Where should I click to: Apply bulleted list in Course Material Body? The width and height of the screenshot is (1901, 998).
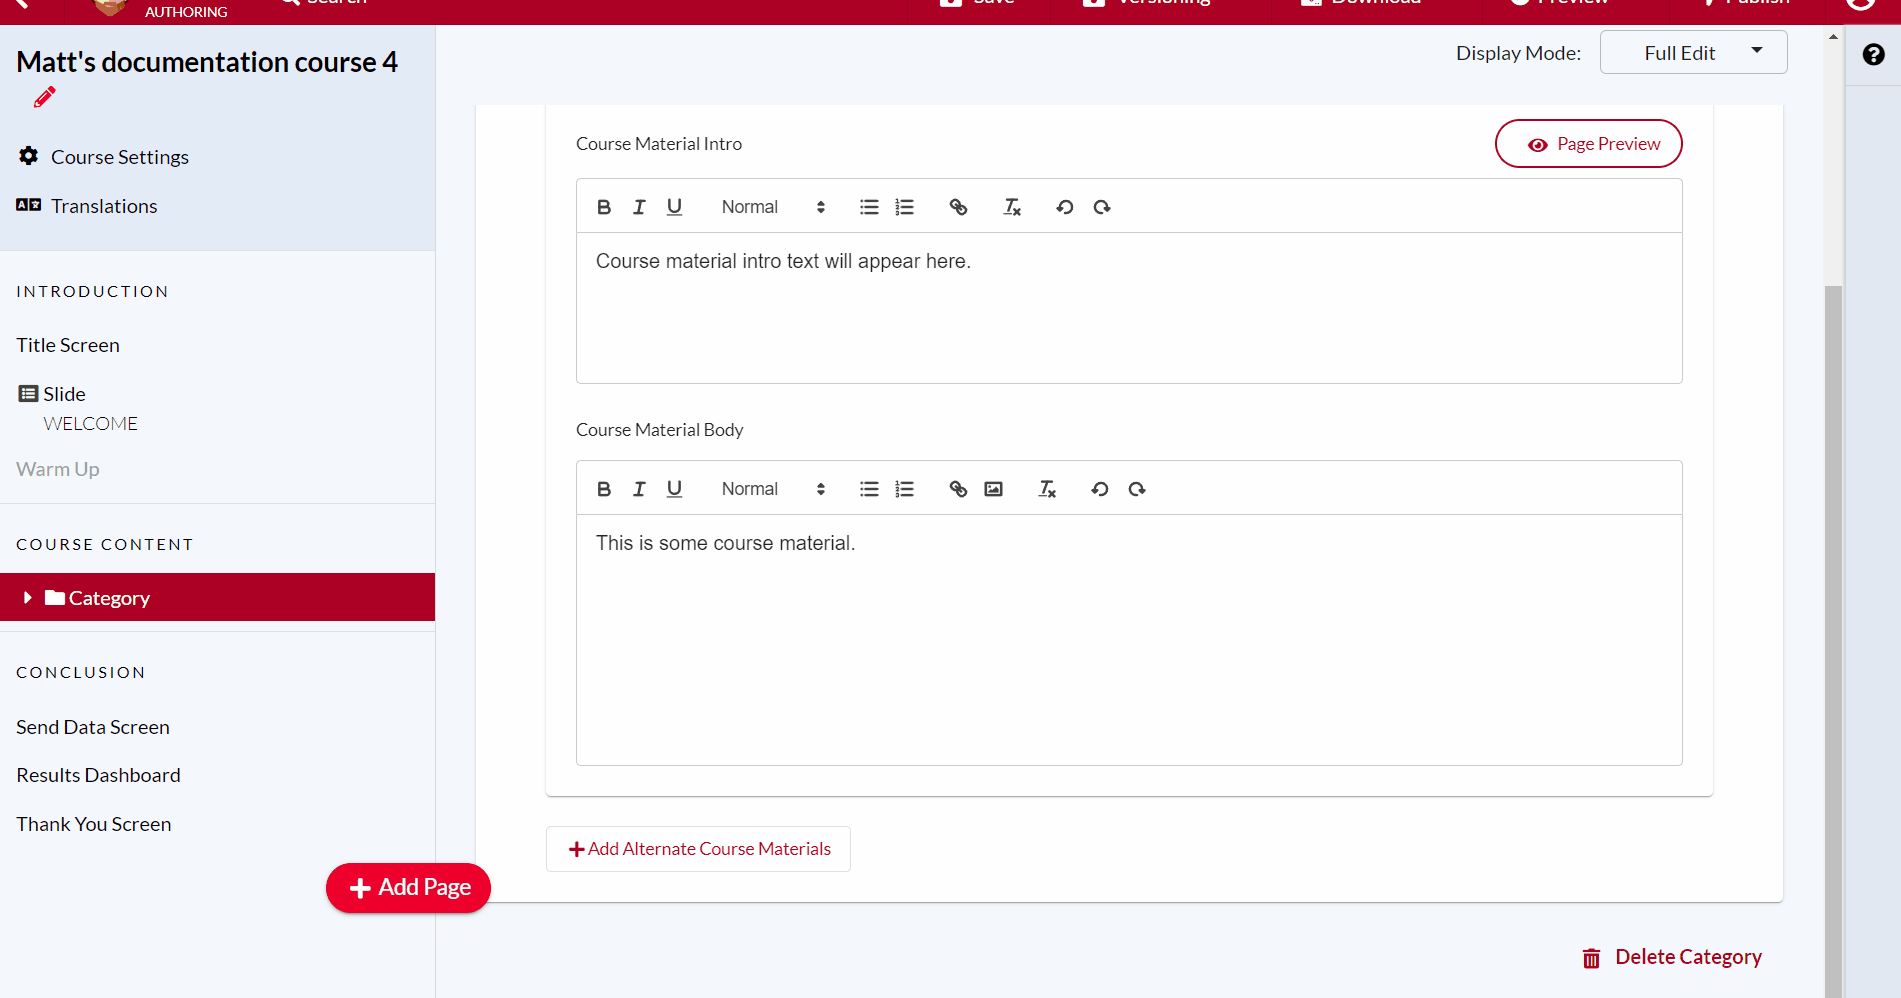(868, 489)
